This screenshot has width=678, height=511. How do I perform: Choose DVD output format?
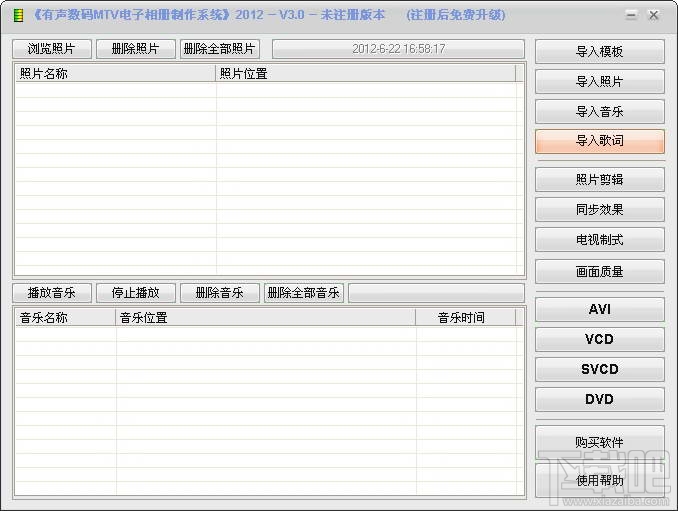pyautogui.click(x=600, y=399)
